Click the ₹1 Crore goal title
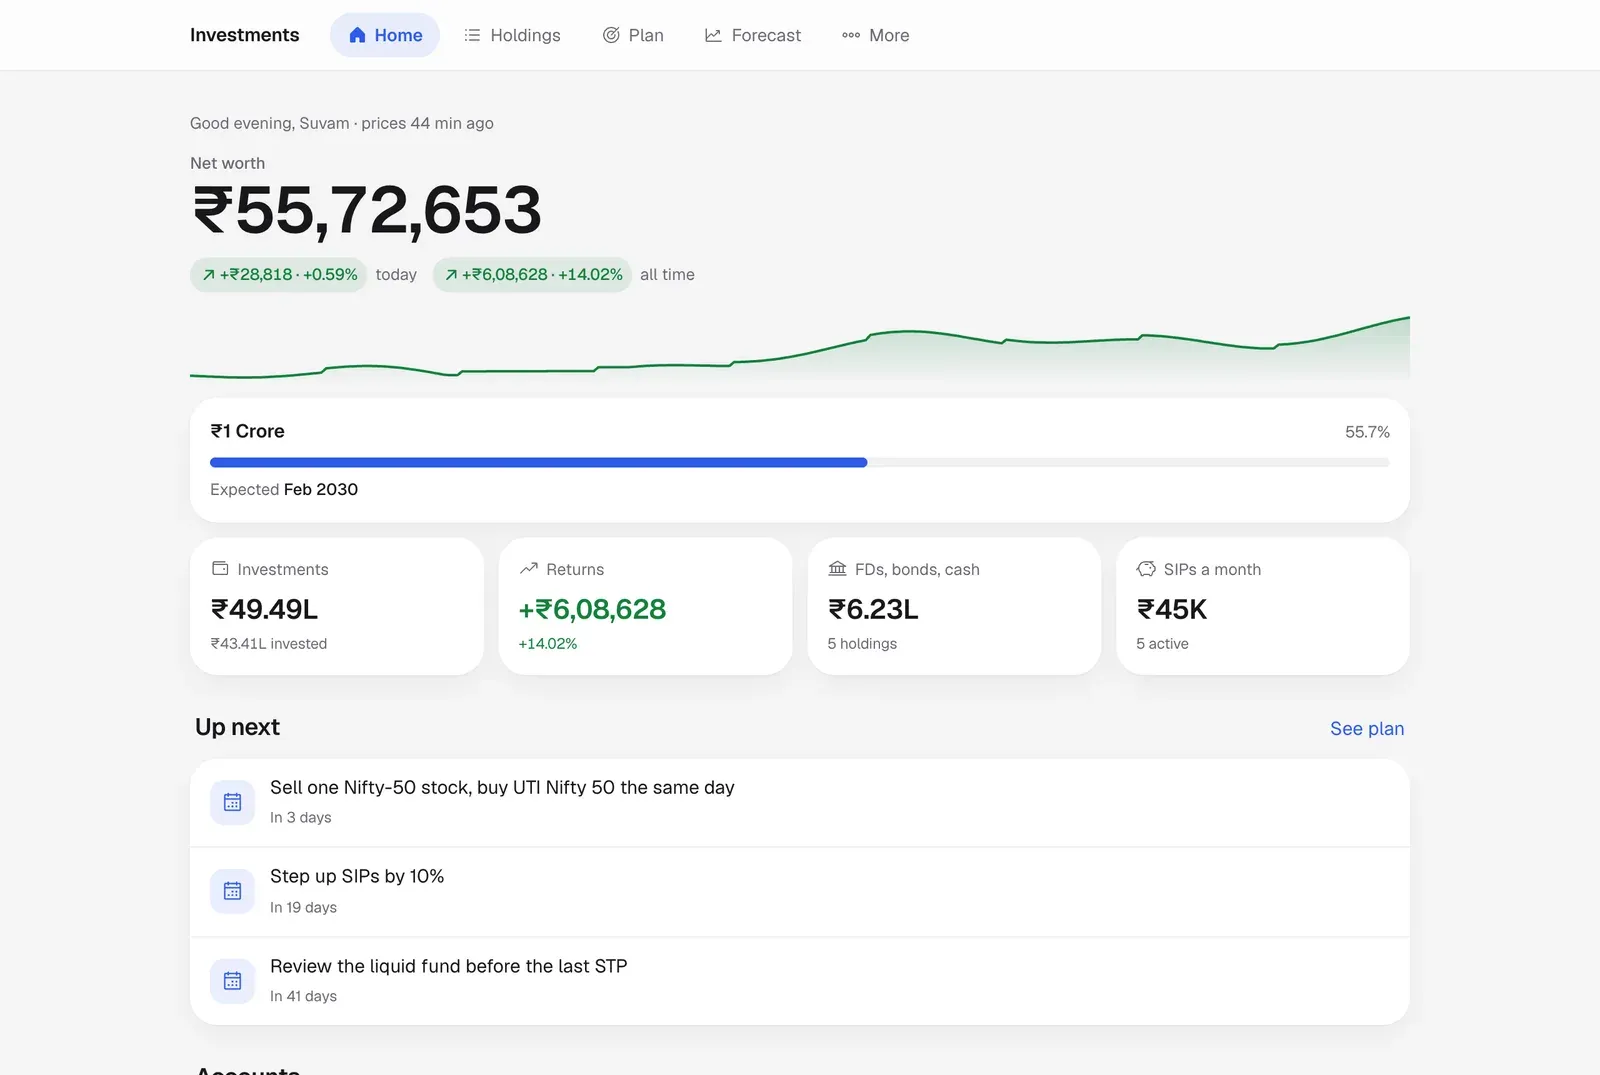 coord(247,431)
